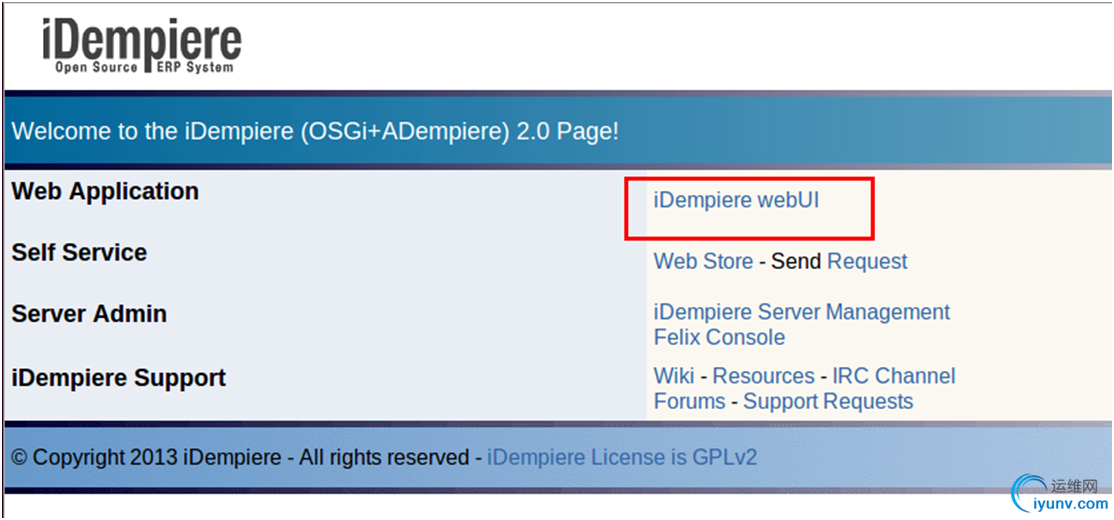1114x520 pixels.
Task: Click the Web Application heading
Action: (105, 191)
